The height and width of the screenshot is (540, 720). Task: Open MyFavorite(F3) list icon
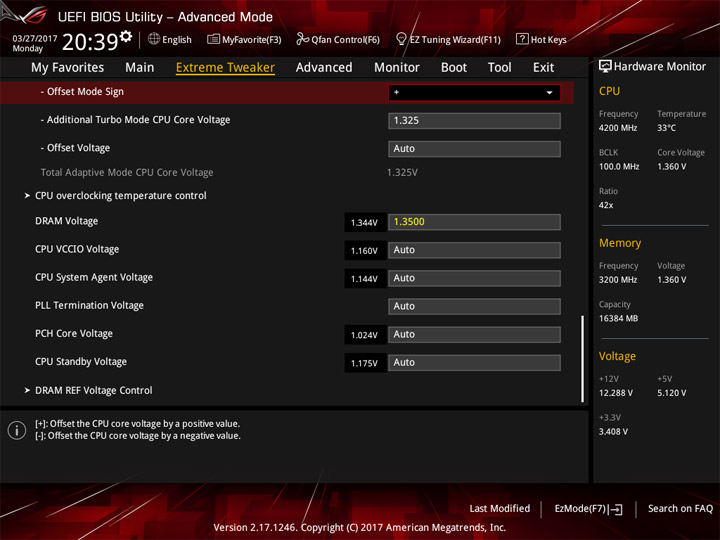[x=213, y=39]
